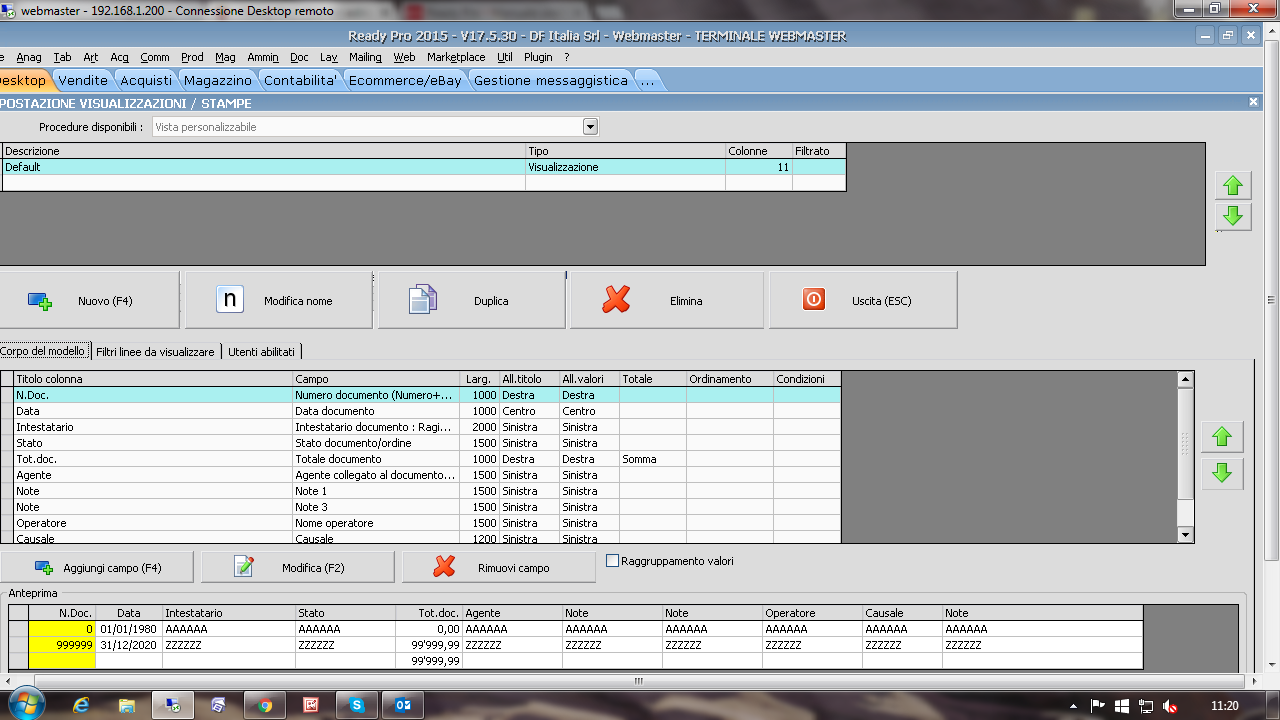Toggle Raggruppamento valori checkbox

[613, 561]
